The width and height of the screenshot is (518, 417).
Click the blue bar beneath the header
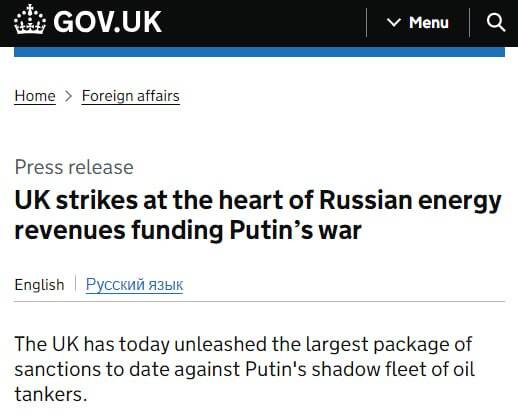point(259,52)
